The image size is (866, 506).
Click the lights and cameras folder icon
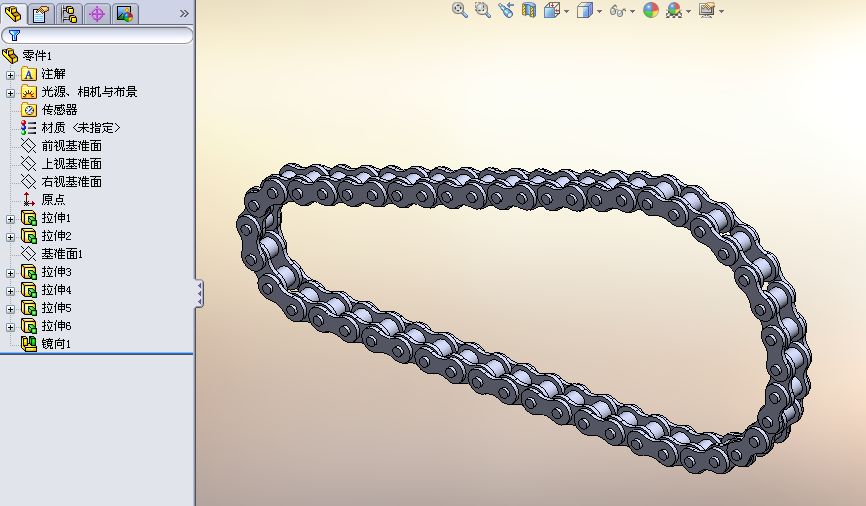point(29,92)
